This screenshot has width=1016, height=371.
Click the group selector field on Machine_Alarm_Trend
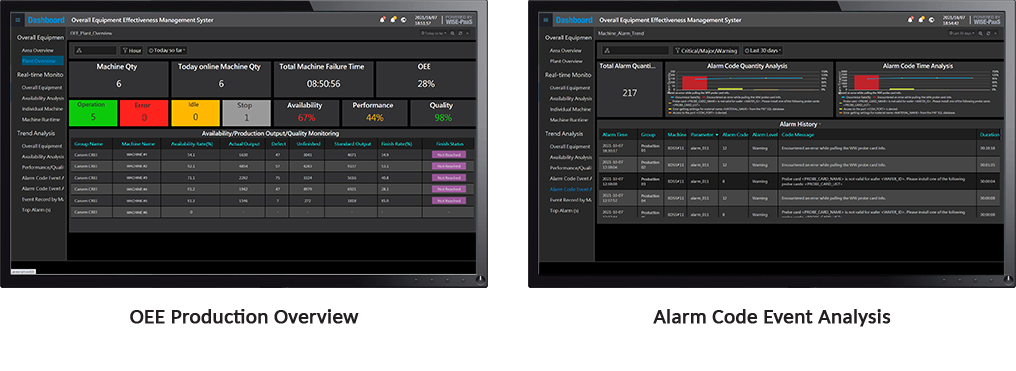[x=634, y=50]
